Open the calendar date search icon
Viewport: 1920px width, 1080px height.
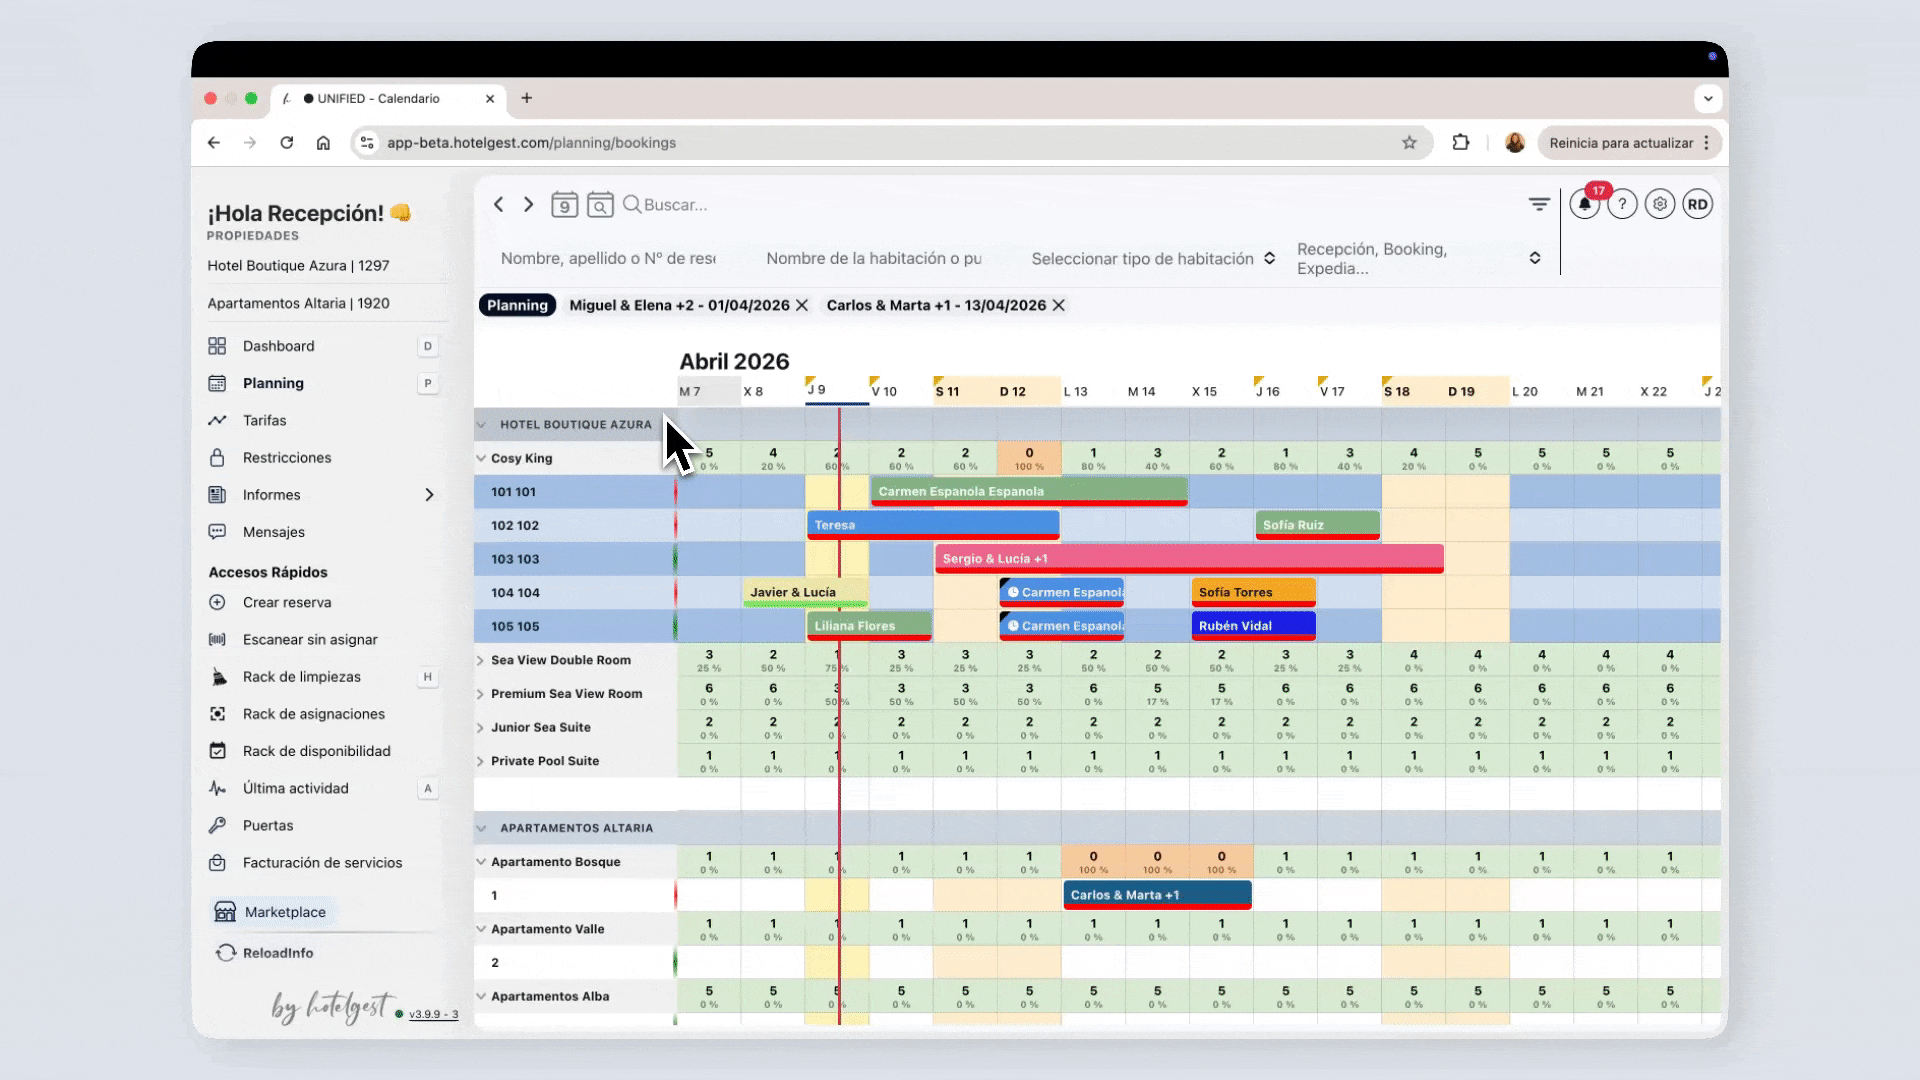600,205
